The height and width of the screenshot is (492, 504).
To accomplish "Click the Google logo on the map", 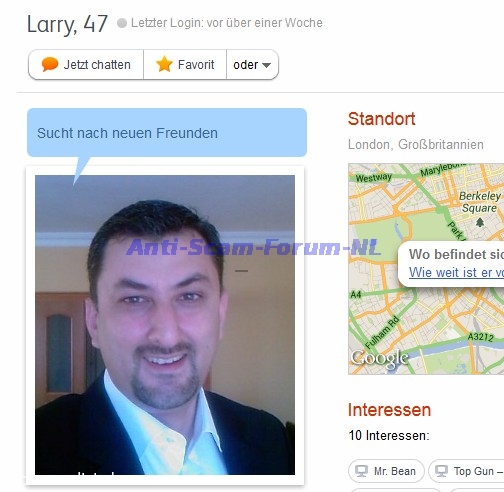I will 380,359.
